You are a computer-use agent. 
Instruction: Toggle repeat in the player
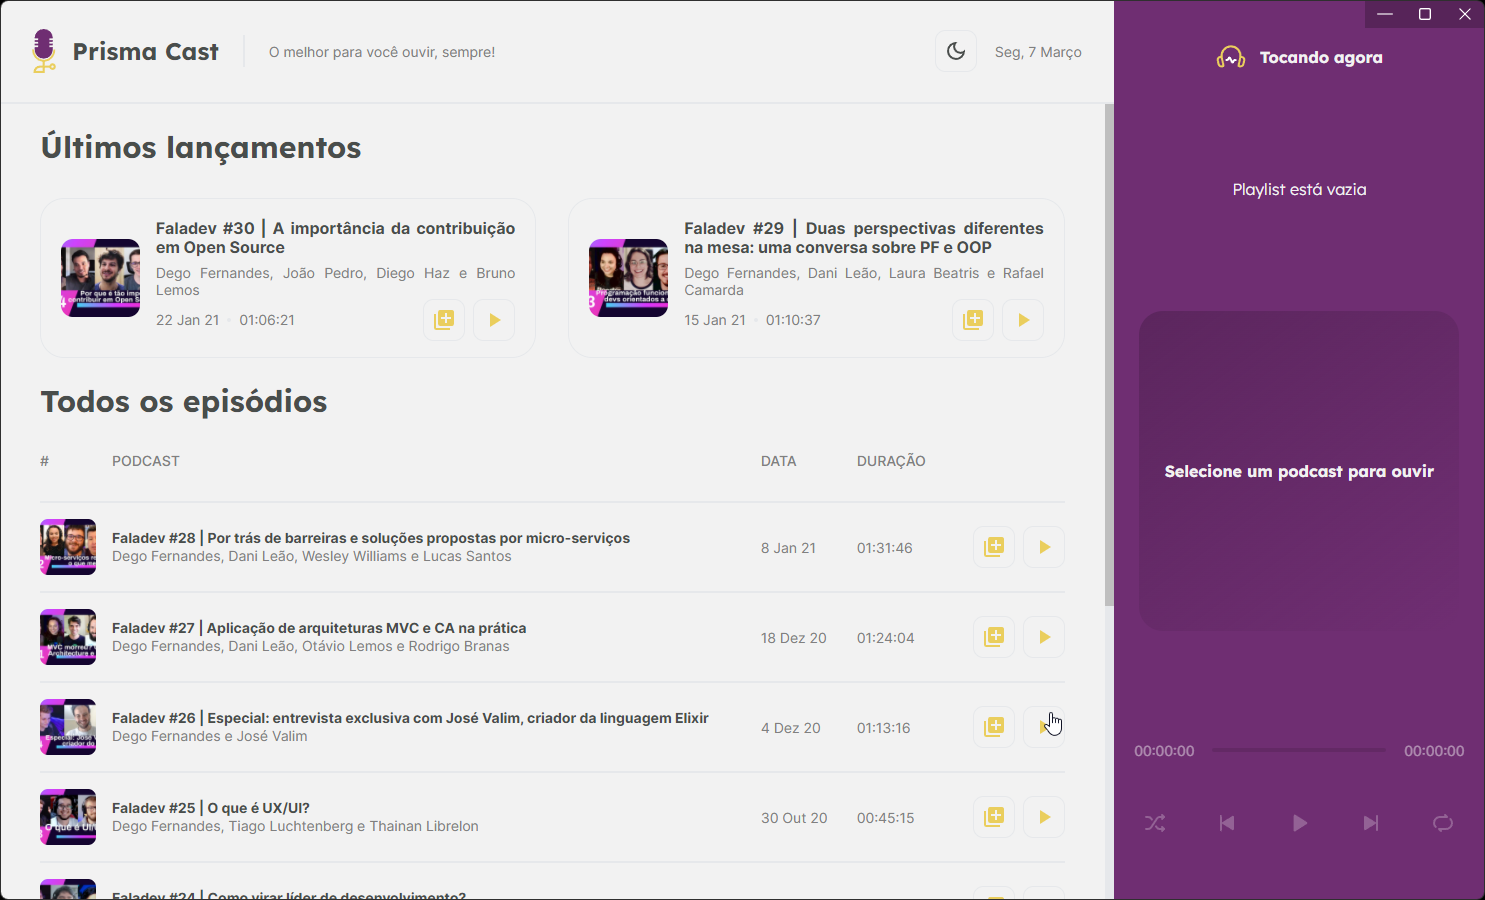[x=1443, y=823]
